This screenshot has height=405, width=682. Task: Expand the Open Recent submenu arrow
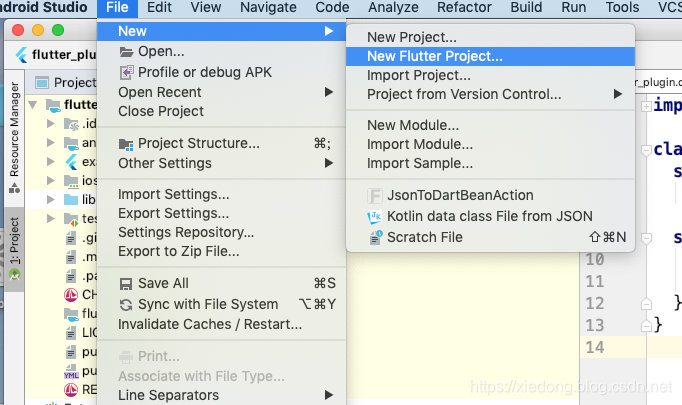click(x=329, y=92)
